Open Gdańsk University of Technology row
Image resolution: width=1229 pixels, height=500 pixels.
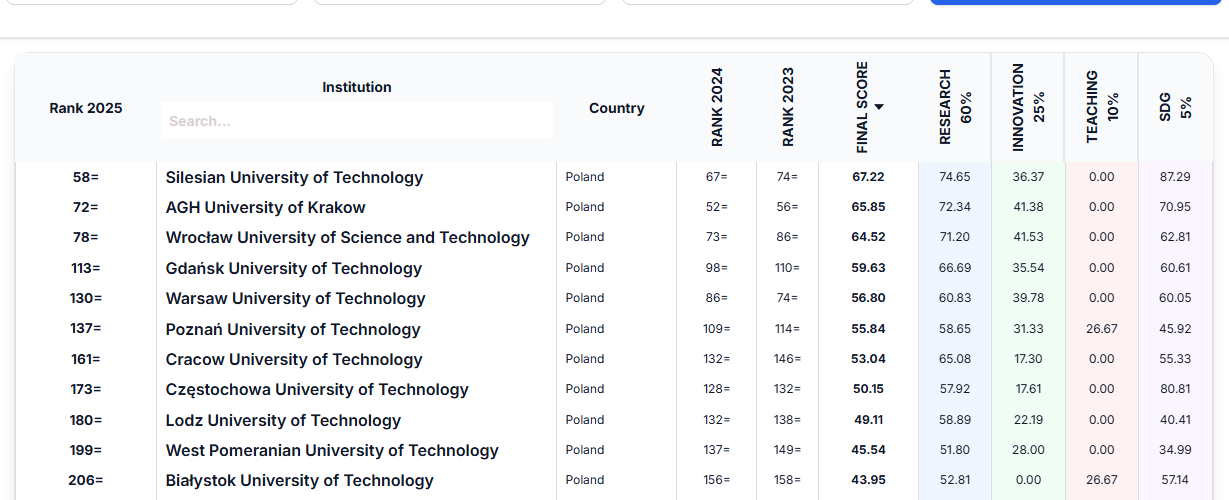point(293,268)
